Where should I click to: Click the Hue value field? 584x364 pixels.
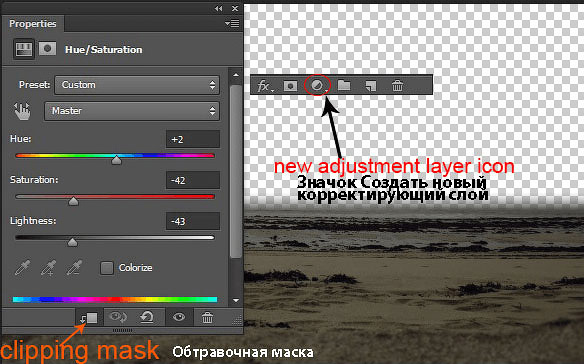193,139
